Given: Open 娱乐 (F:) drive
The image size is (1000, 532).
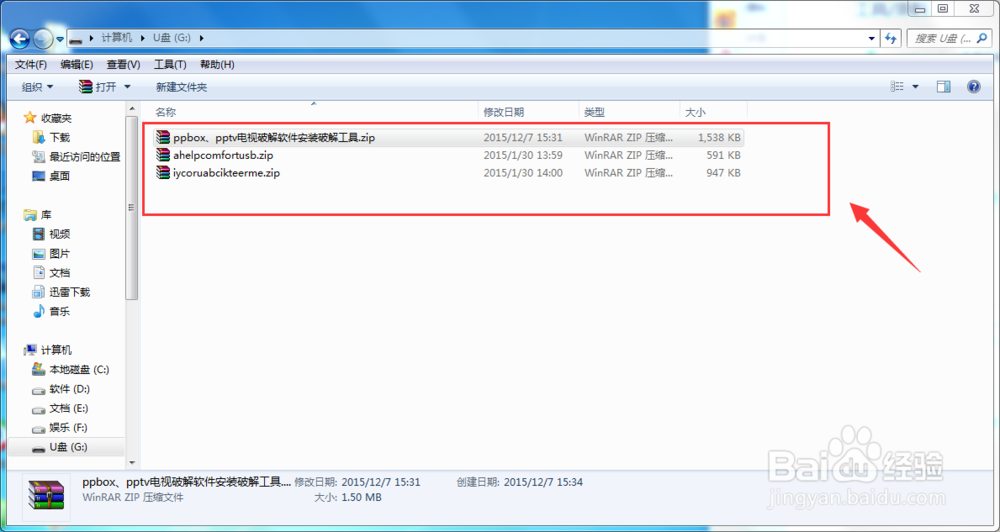Looking at the screenshot, I should click(61, 427).
